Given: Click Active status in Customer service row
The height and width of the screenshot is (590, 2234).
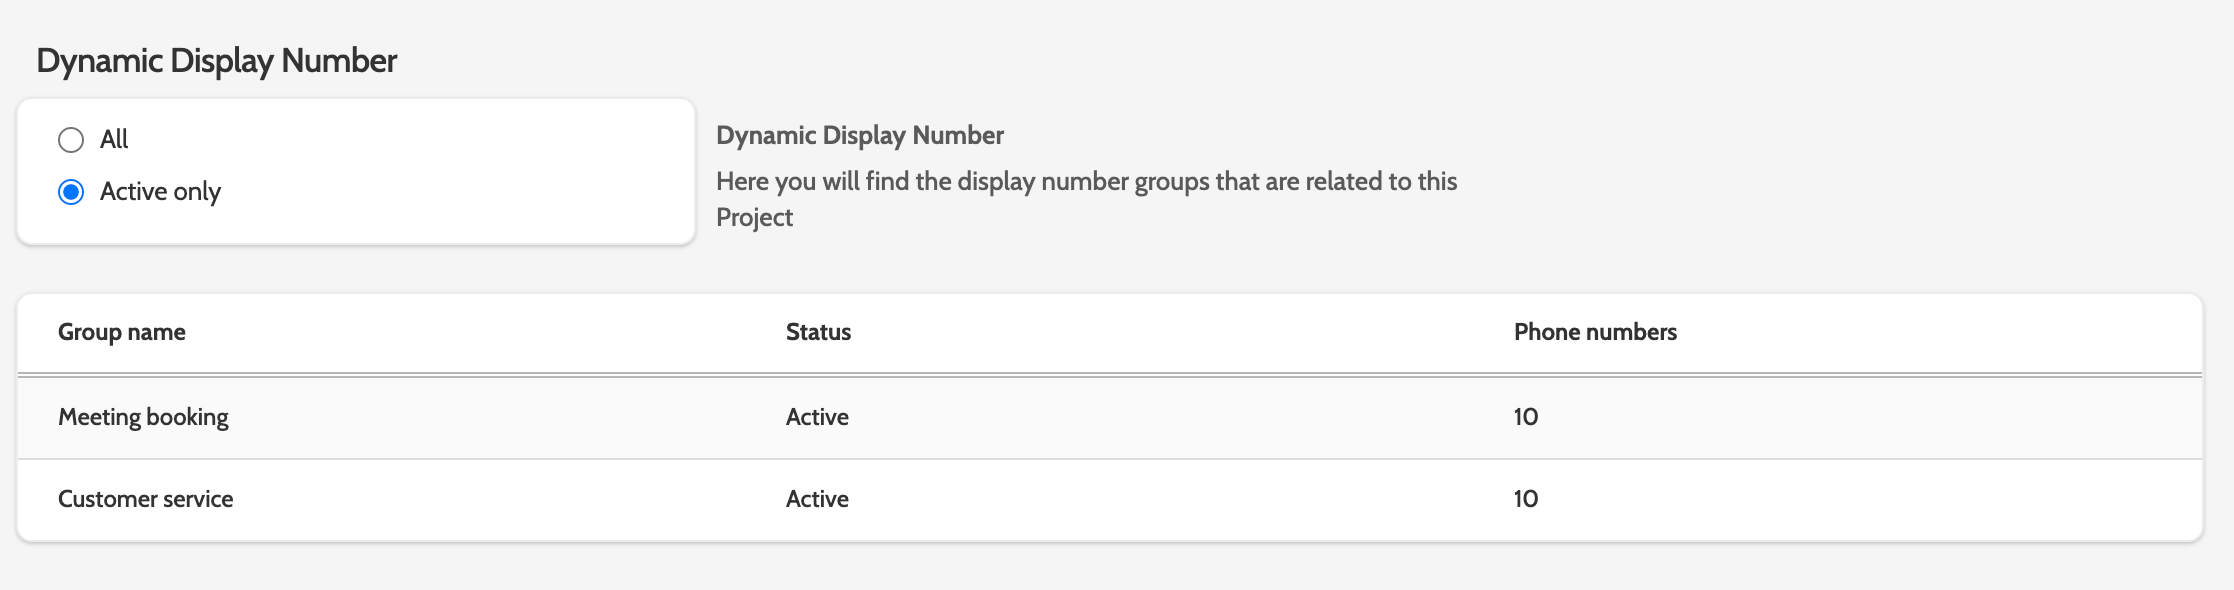Looking at the screenshot, I should click(817, 499).
